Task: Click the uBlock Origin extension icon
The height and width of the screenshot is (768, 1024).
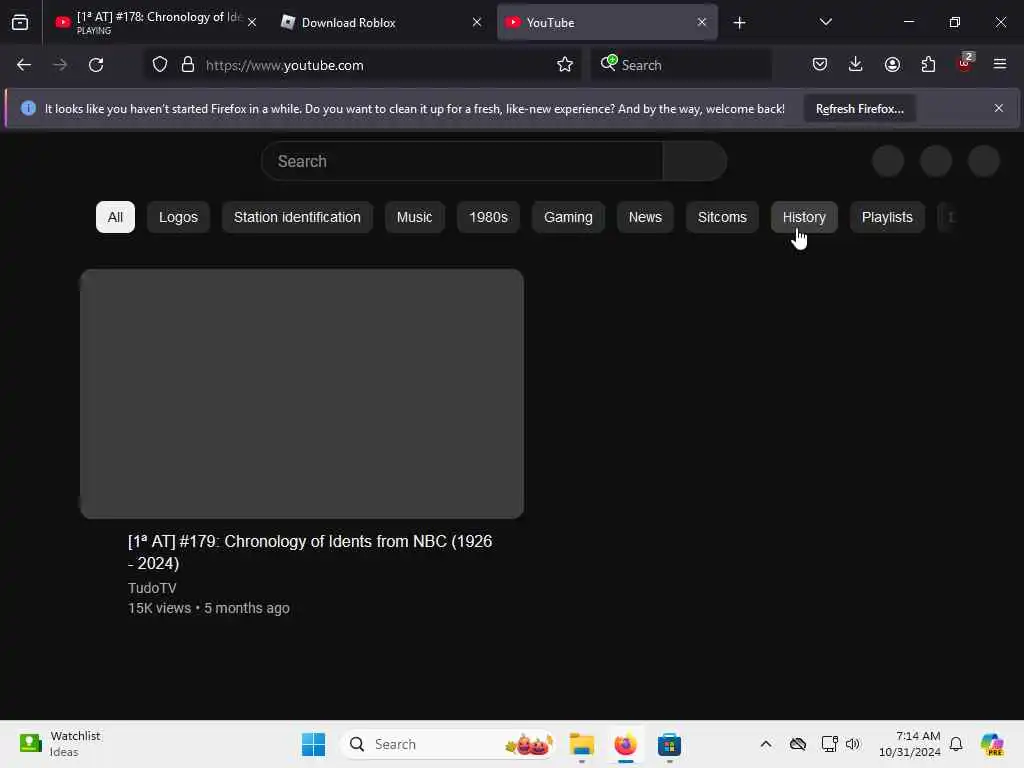Action: coord(965,63)
